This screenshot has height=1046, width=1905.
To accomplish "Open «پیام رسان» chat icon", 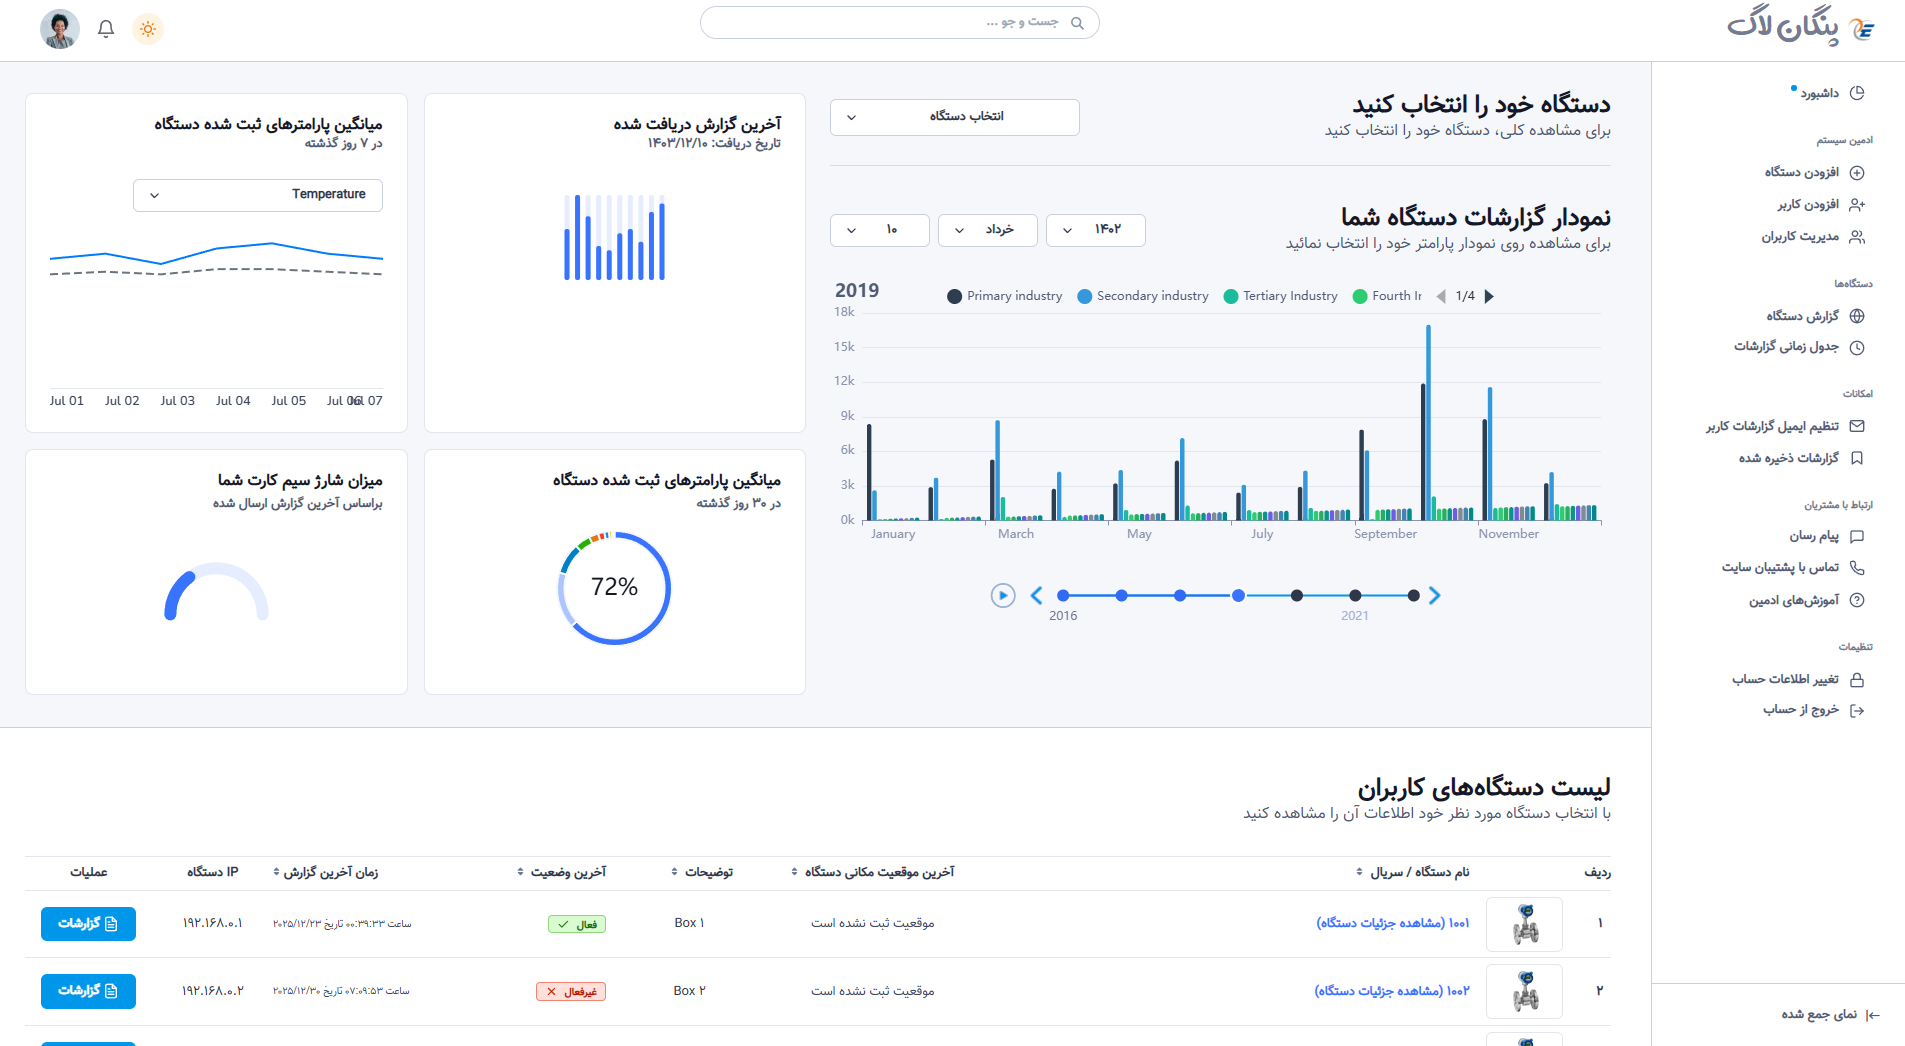I will point(1858,536).
